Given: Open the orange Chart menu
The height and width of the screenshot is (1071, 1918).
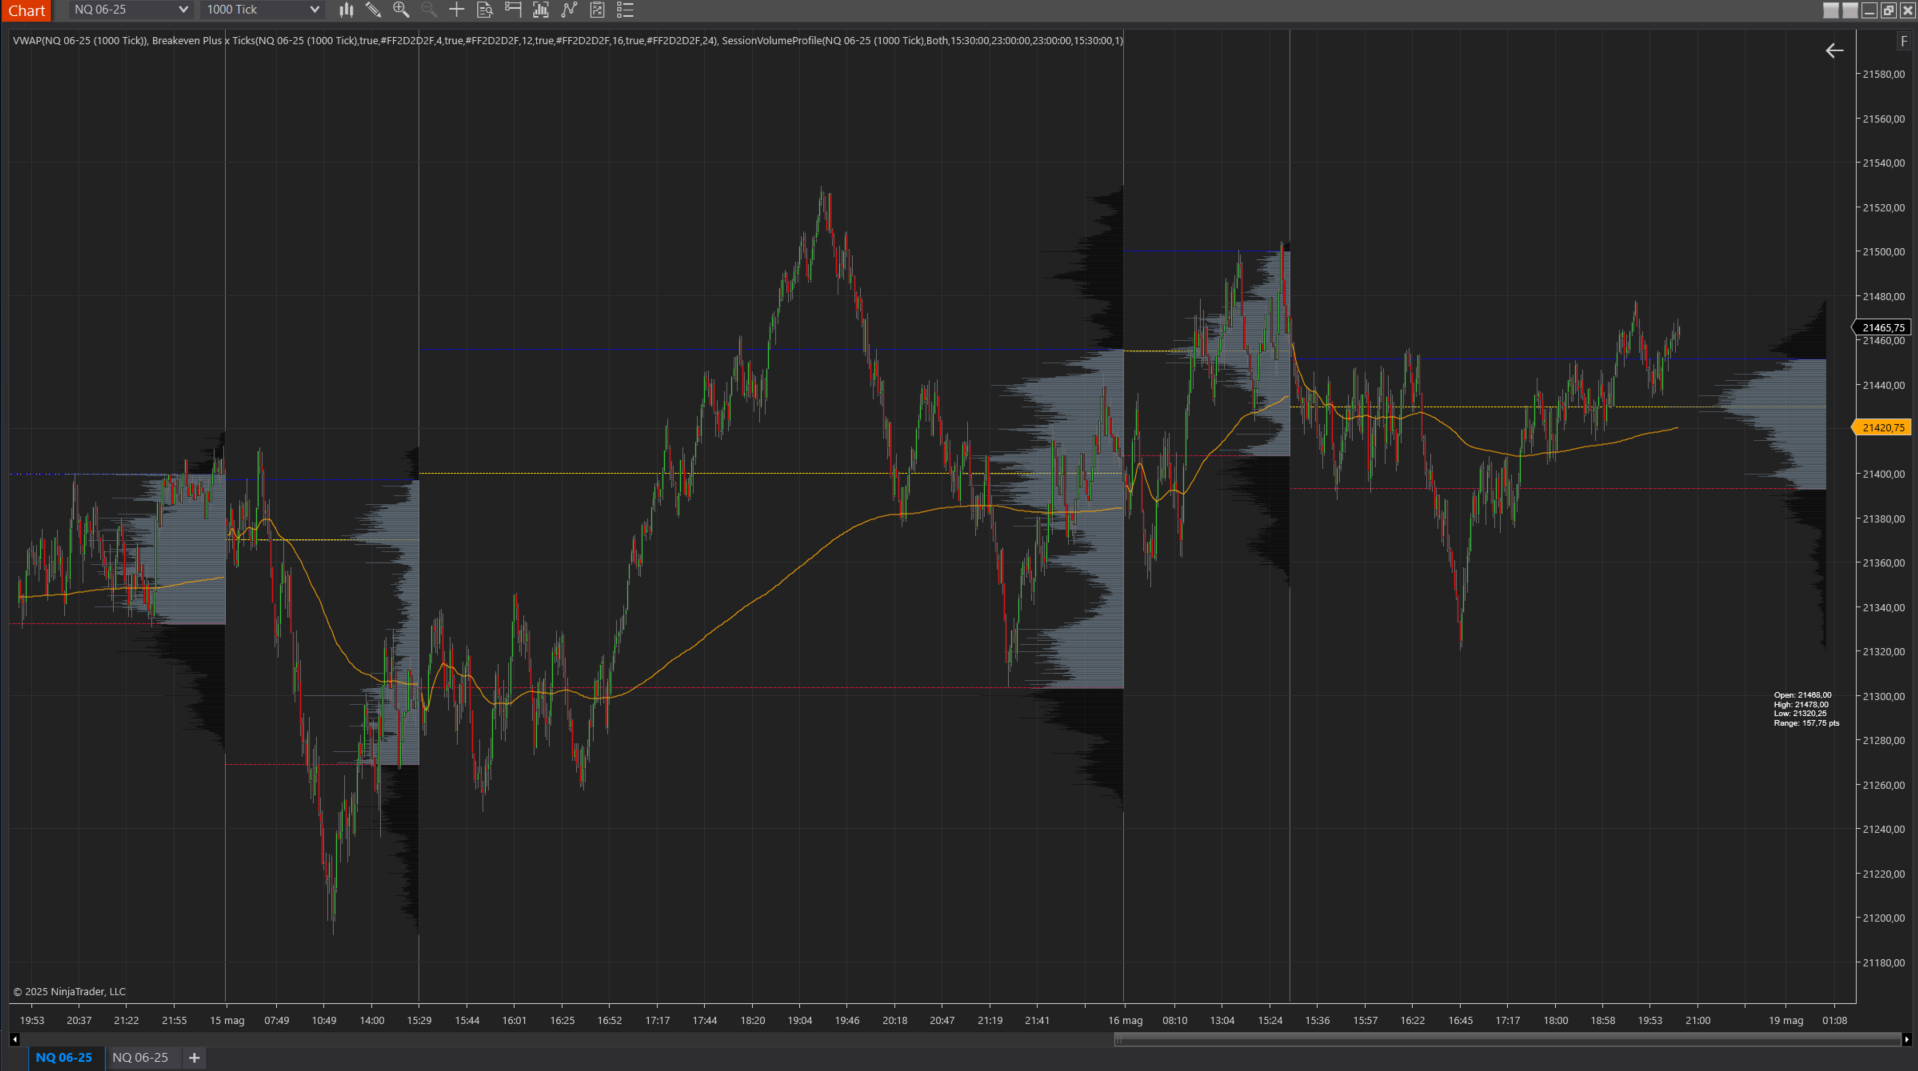Looking at the screenshot, I should tap(26, 10).
